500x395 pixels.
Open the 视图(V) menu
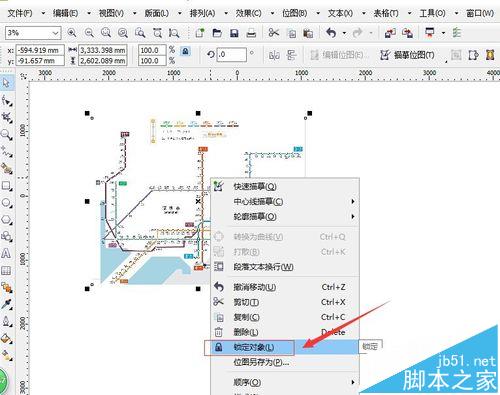pos(111,13)
